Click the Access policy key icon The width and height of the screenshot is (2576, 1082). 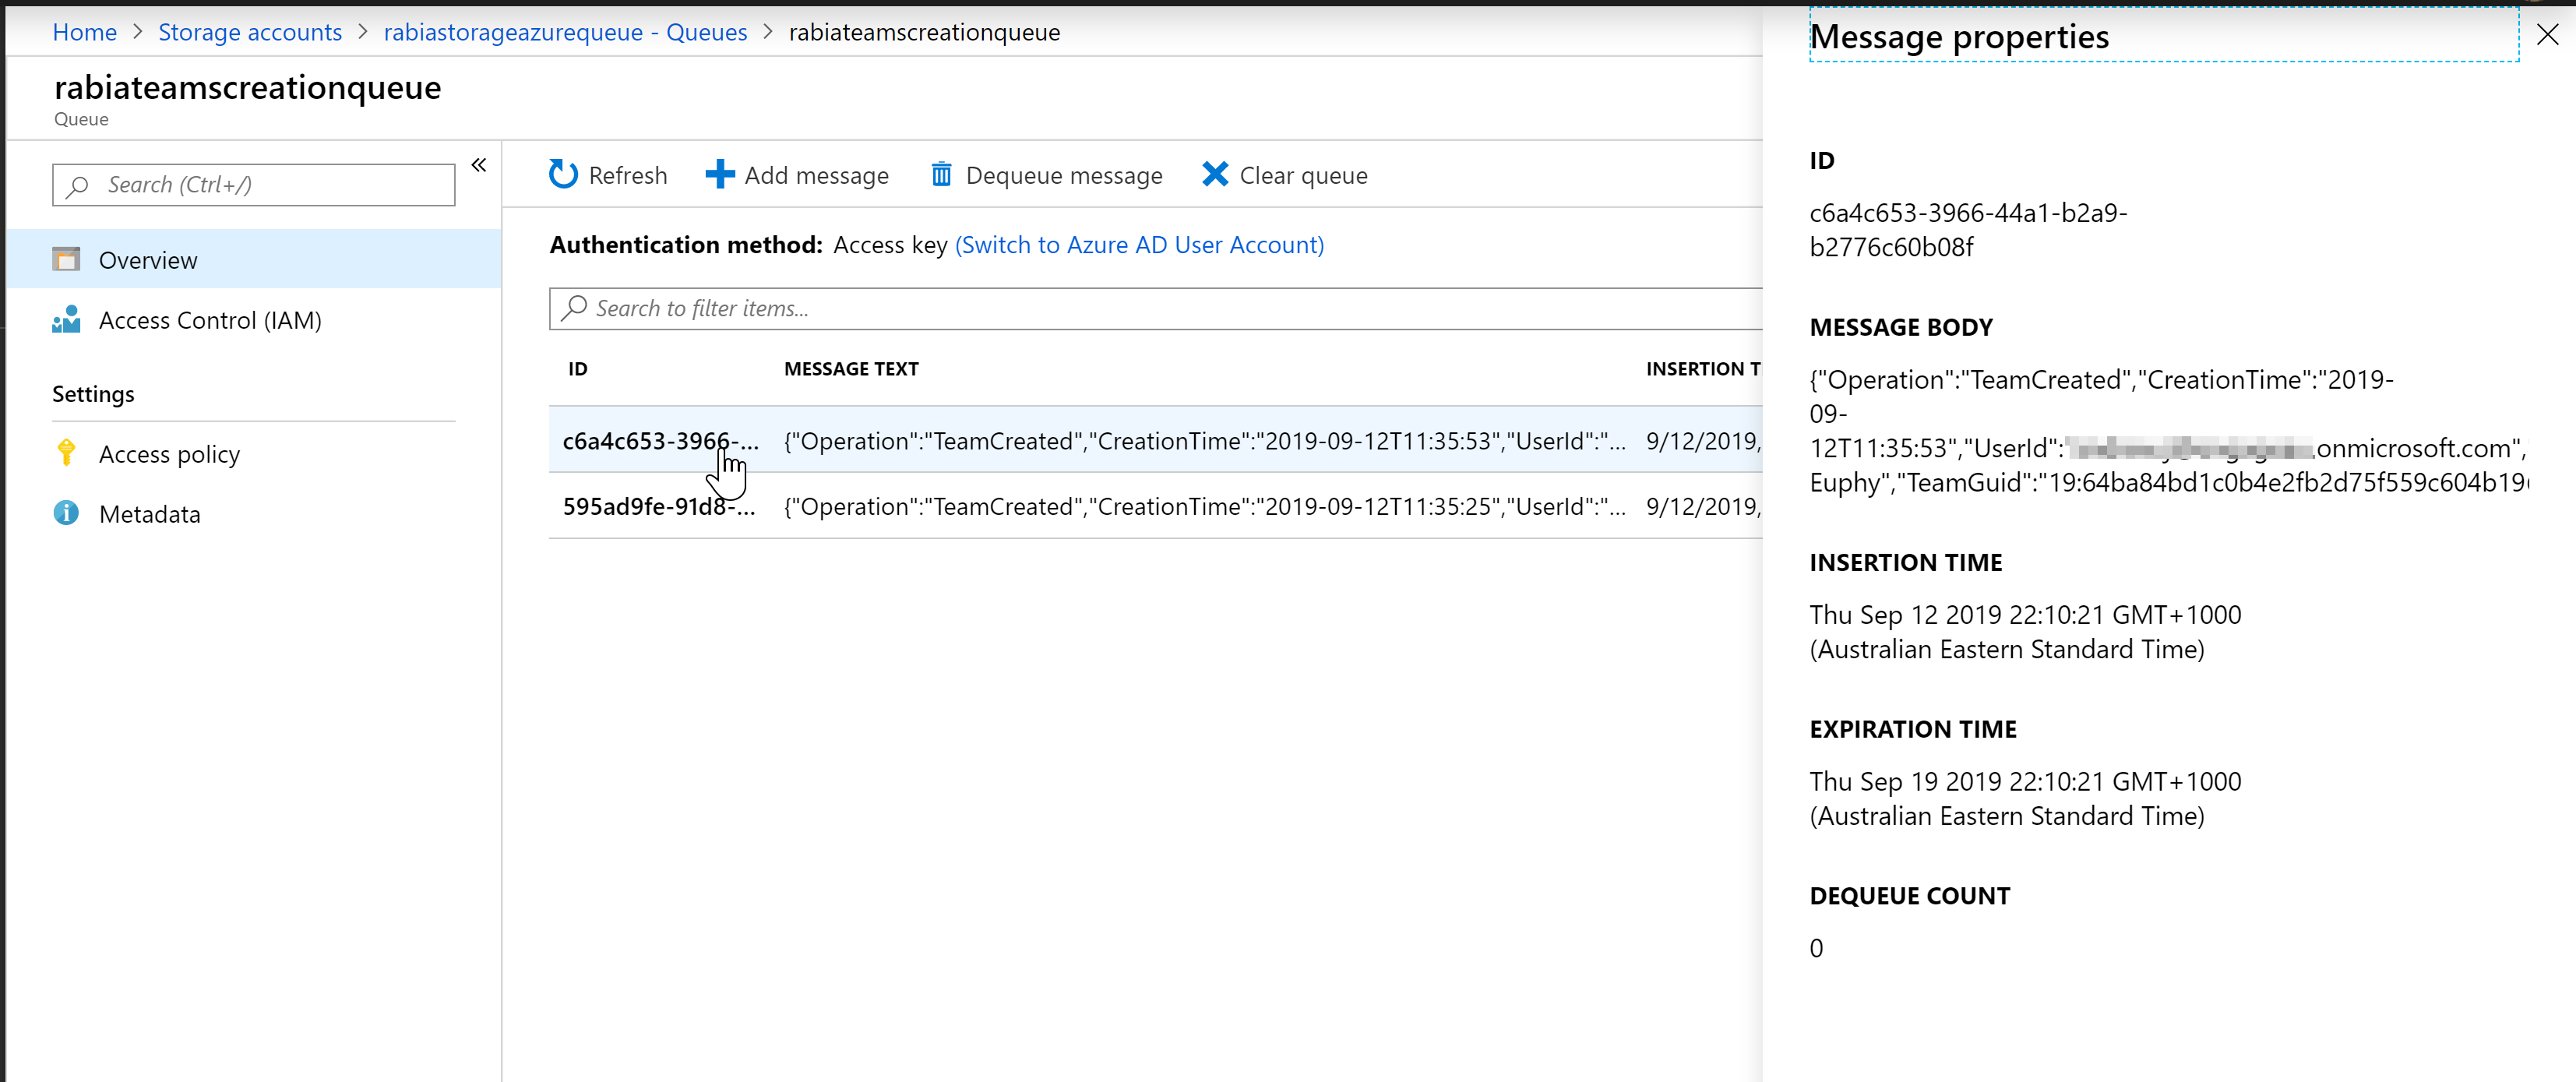click(66, 453)
